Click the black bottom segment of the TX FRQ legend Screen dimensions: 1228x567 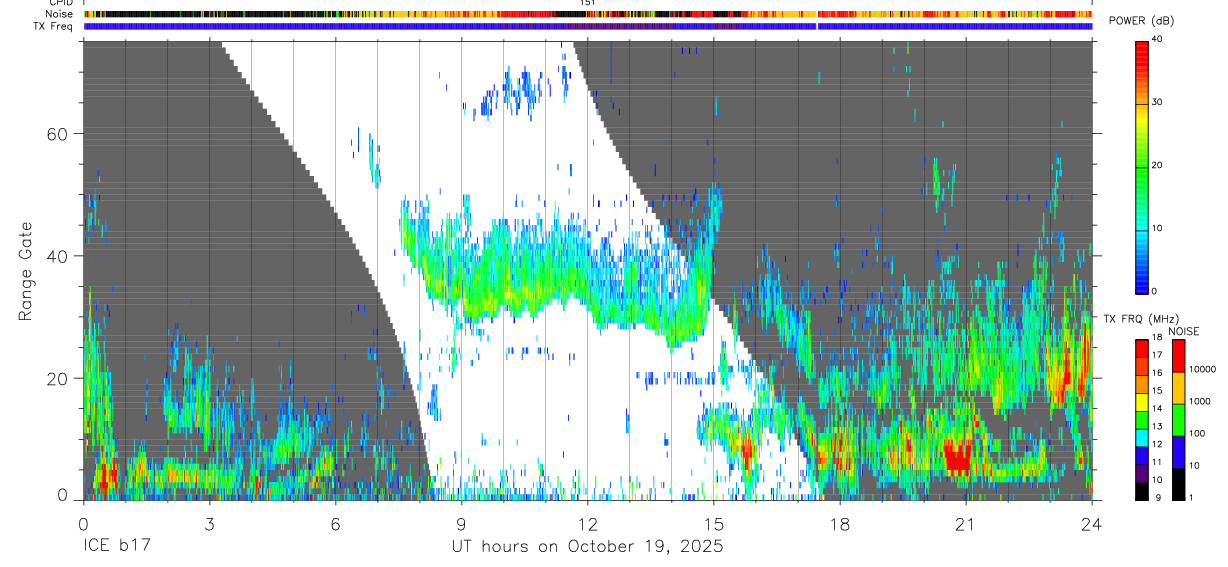pyautogui.click(x=1142, y=491)
